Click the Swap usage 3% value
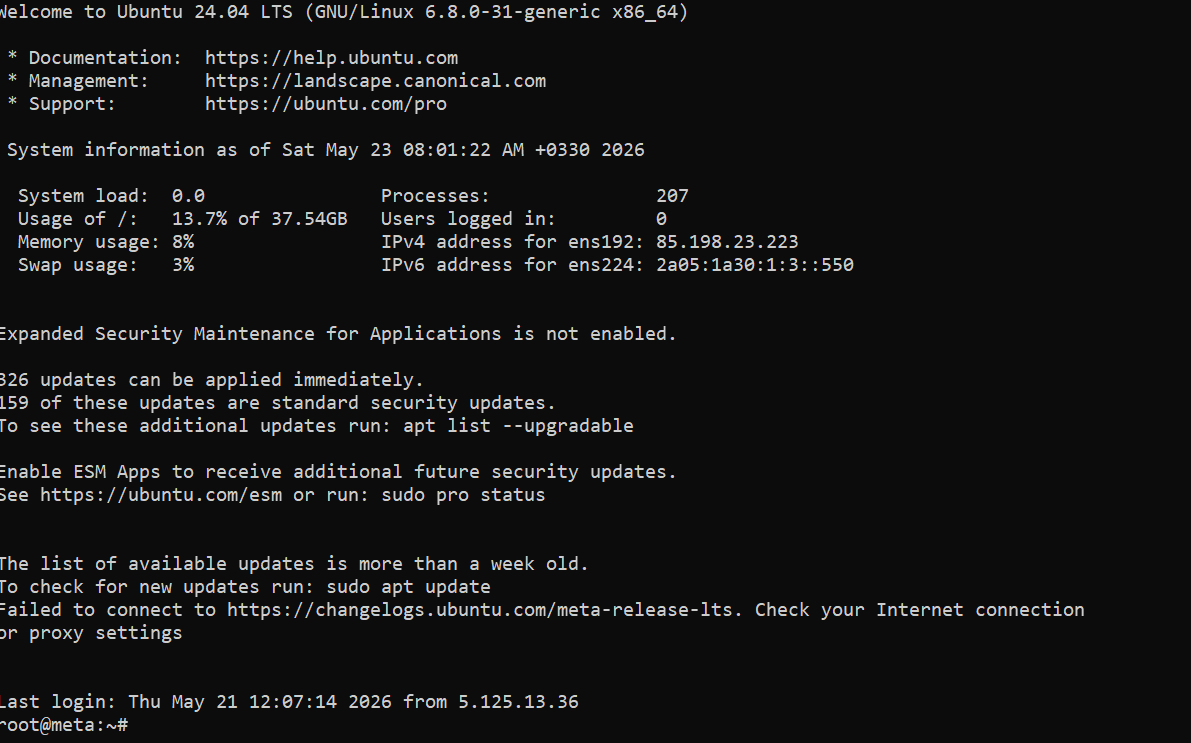1191x743 pixels. pyautogui.click(x=183, y=265)
